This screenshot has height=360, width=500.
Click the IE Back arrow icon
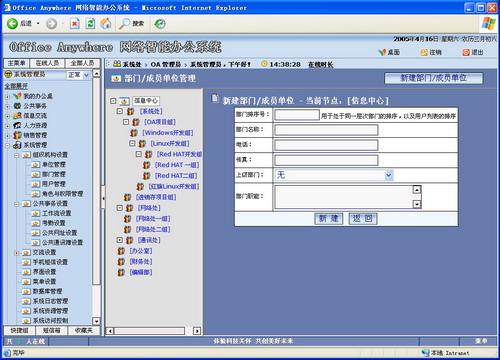[12, 24]
